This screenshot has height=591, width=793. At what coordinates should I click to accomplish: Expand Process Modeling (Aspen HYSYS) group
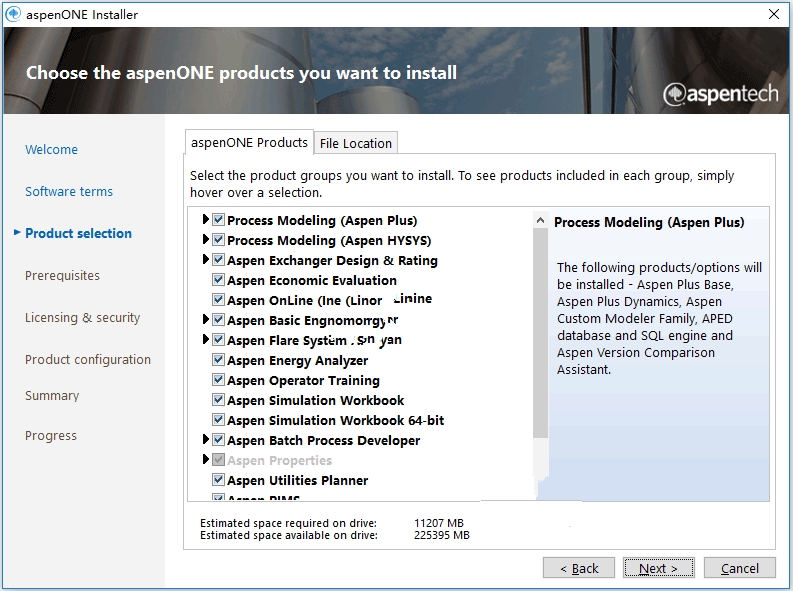(205, 239)
